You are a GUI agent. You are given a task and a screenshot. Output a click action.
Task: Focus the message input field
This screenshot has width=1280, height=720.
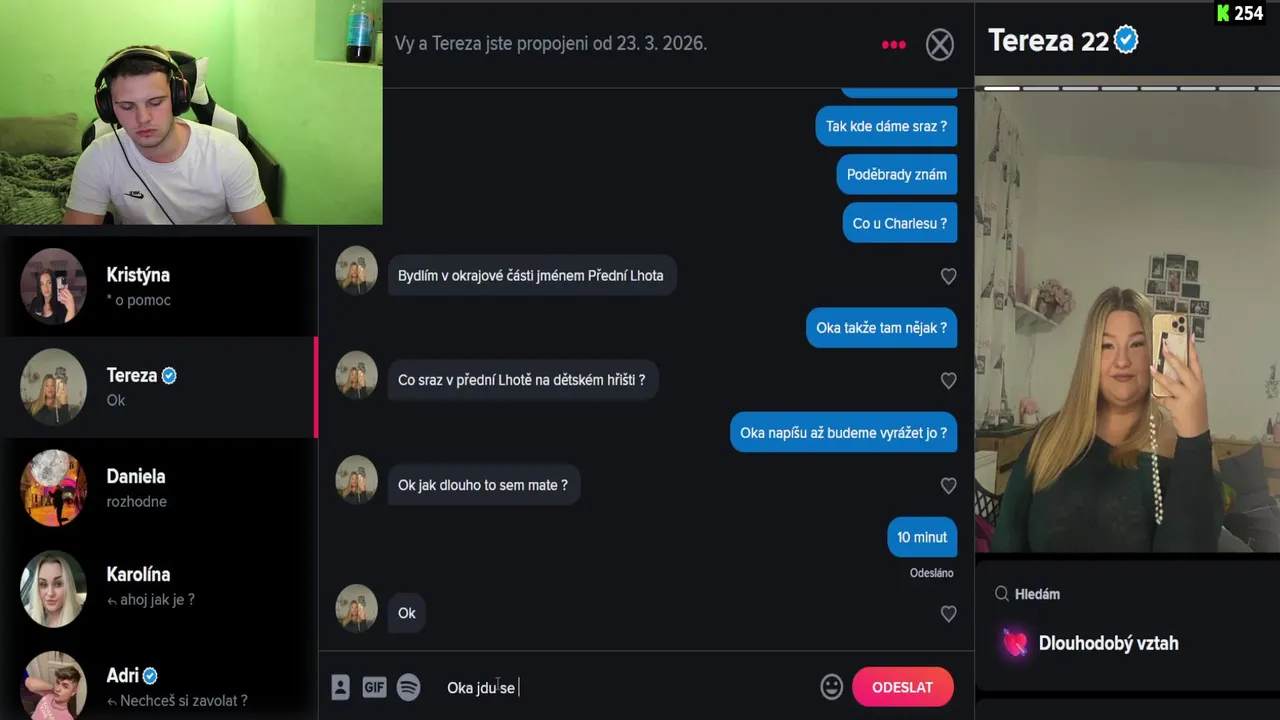pyautogui.click(x=625, y=688)
